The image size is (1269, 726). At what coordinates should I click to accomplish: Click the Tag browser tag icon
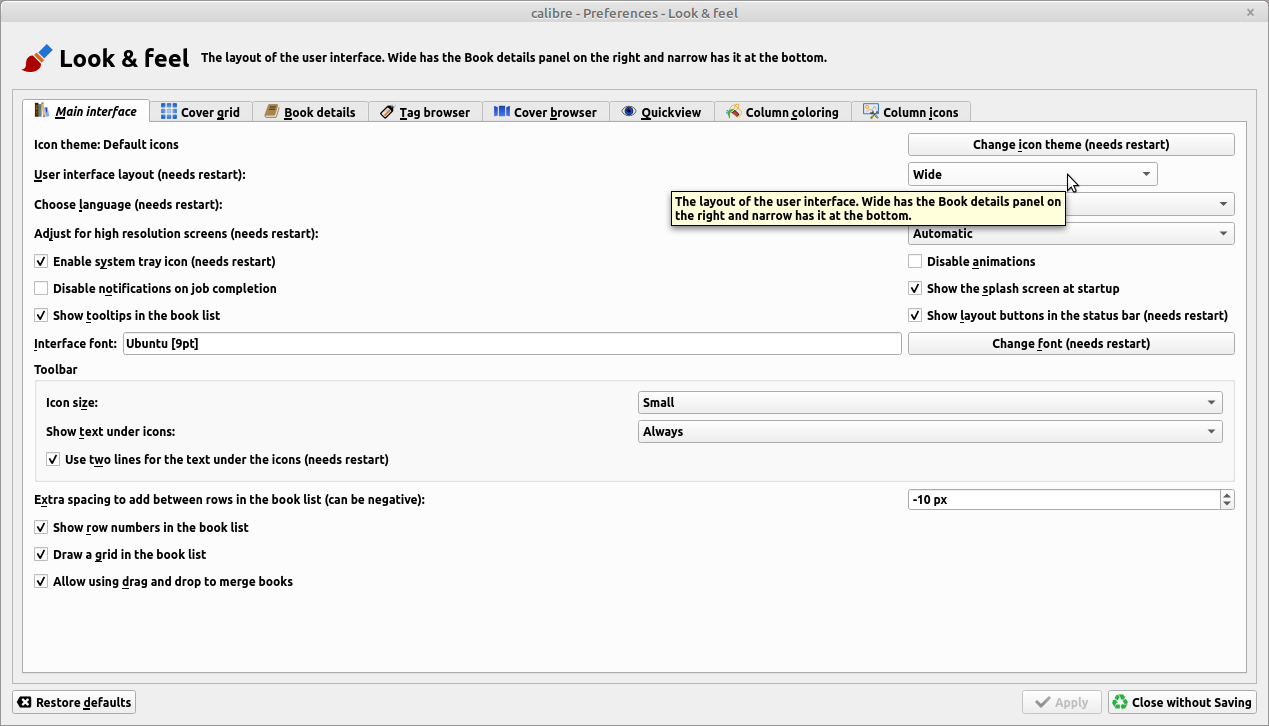387,112
